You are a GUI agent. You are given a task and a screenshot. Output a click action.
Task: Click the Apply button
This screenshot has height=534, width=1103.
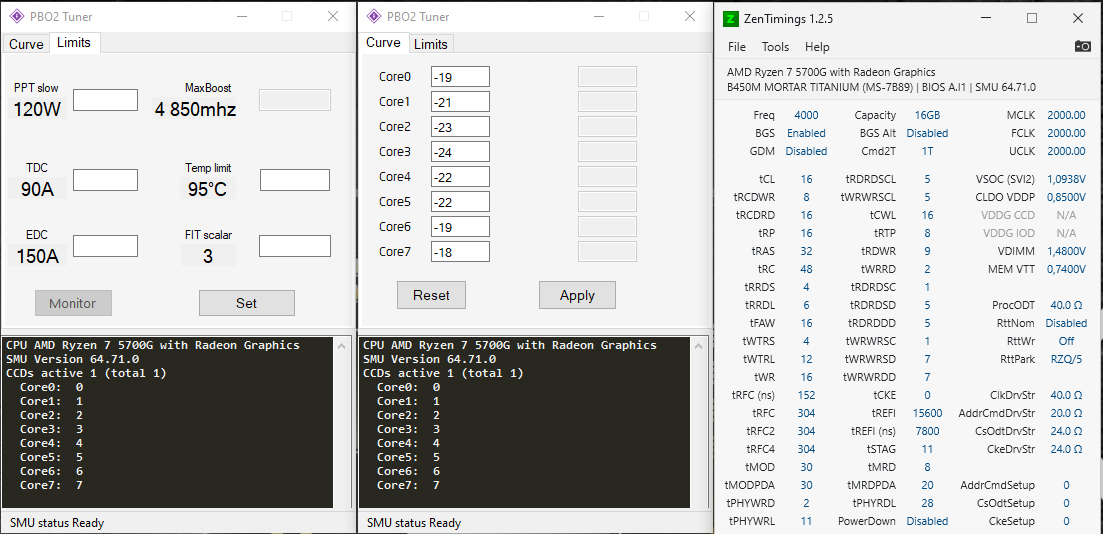577,295
